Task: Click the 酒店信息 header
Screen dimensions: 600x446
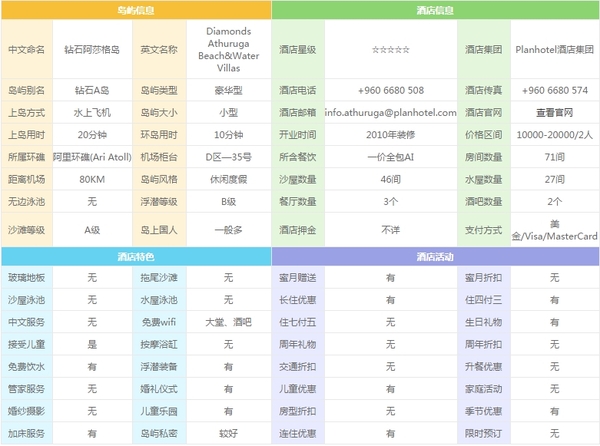Action: pyautogui.click(x=435, y=10)
